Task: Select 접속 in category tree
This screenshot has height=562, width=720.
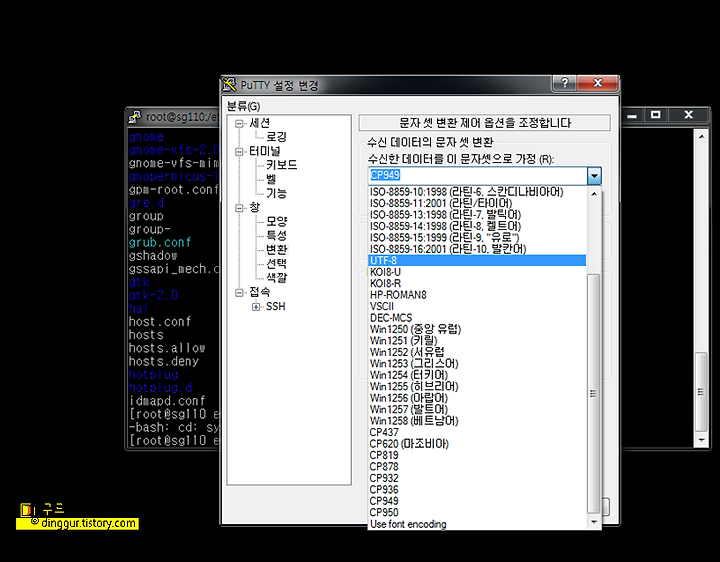Action: point(259,292)
